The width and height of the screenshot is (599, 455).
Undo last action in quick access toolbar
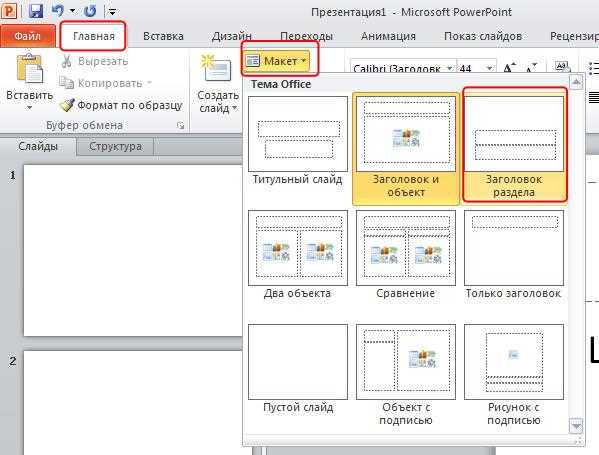(x=58, y=11)
